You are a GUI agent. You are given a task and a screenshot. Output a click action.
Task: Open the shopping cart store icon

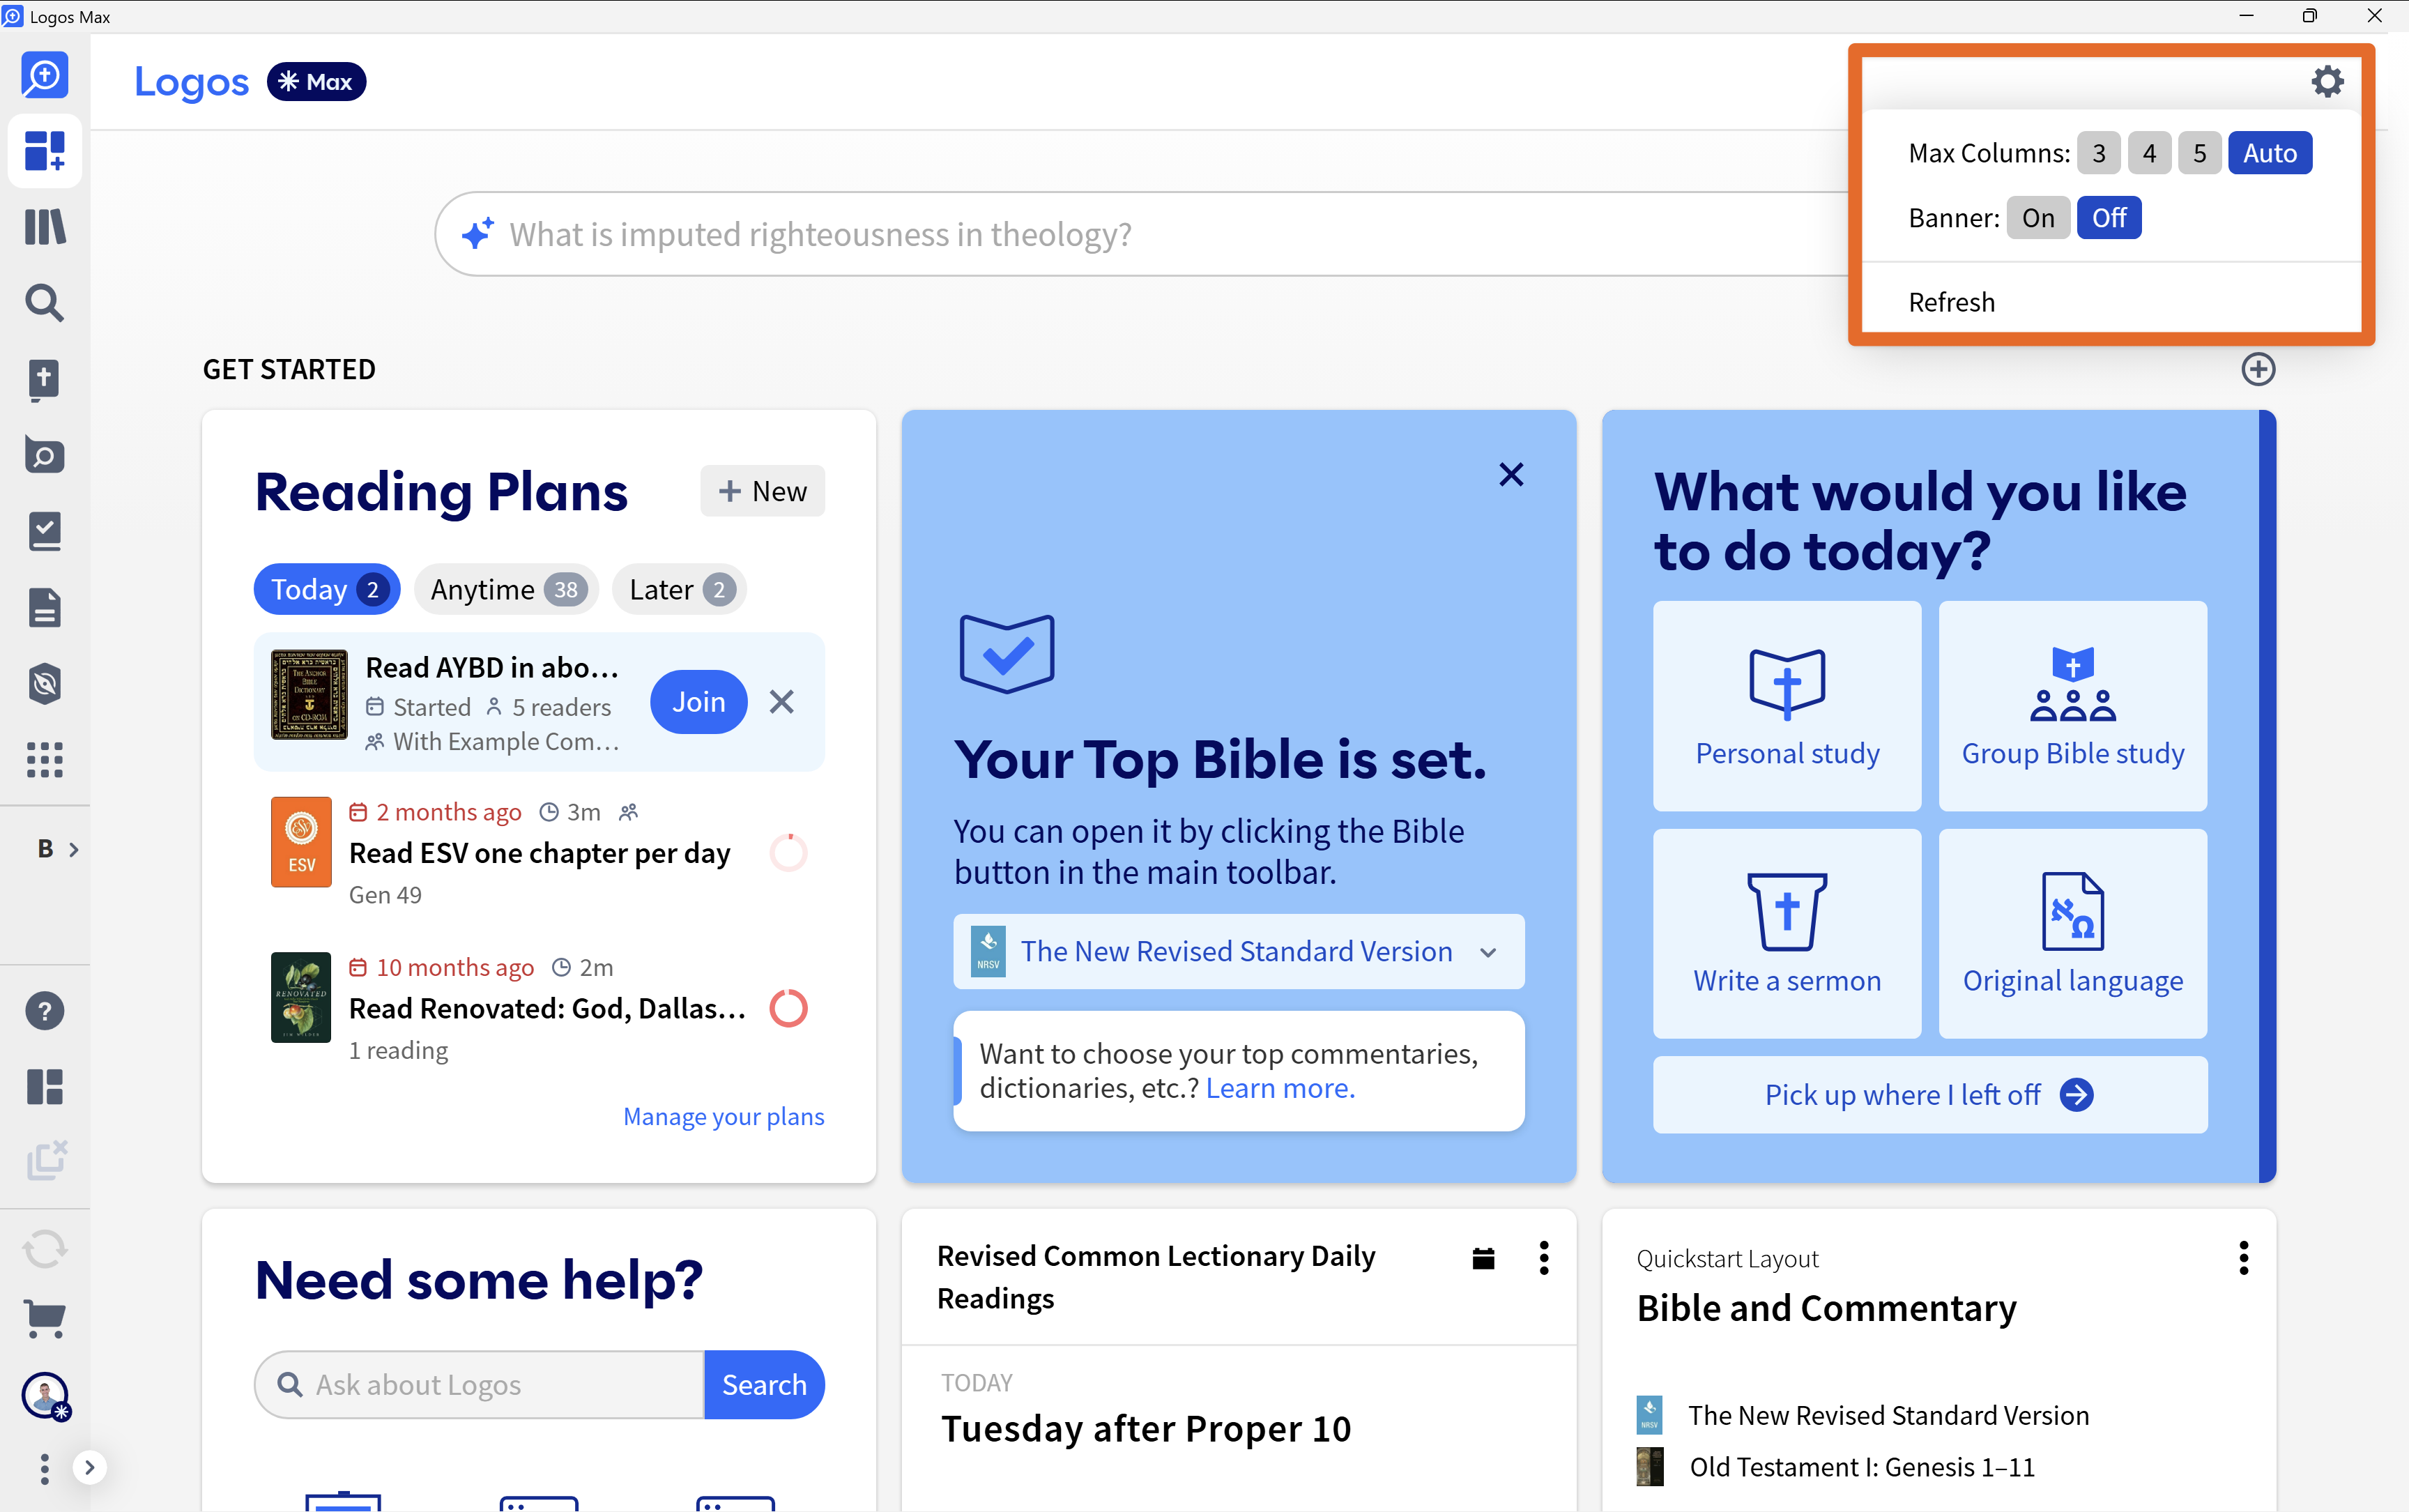[x=45, y=1319]
